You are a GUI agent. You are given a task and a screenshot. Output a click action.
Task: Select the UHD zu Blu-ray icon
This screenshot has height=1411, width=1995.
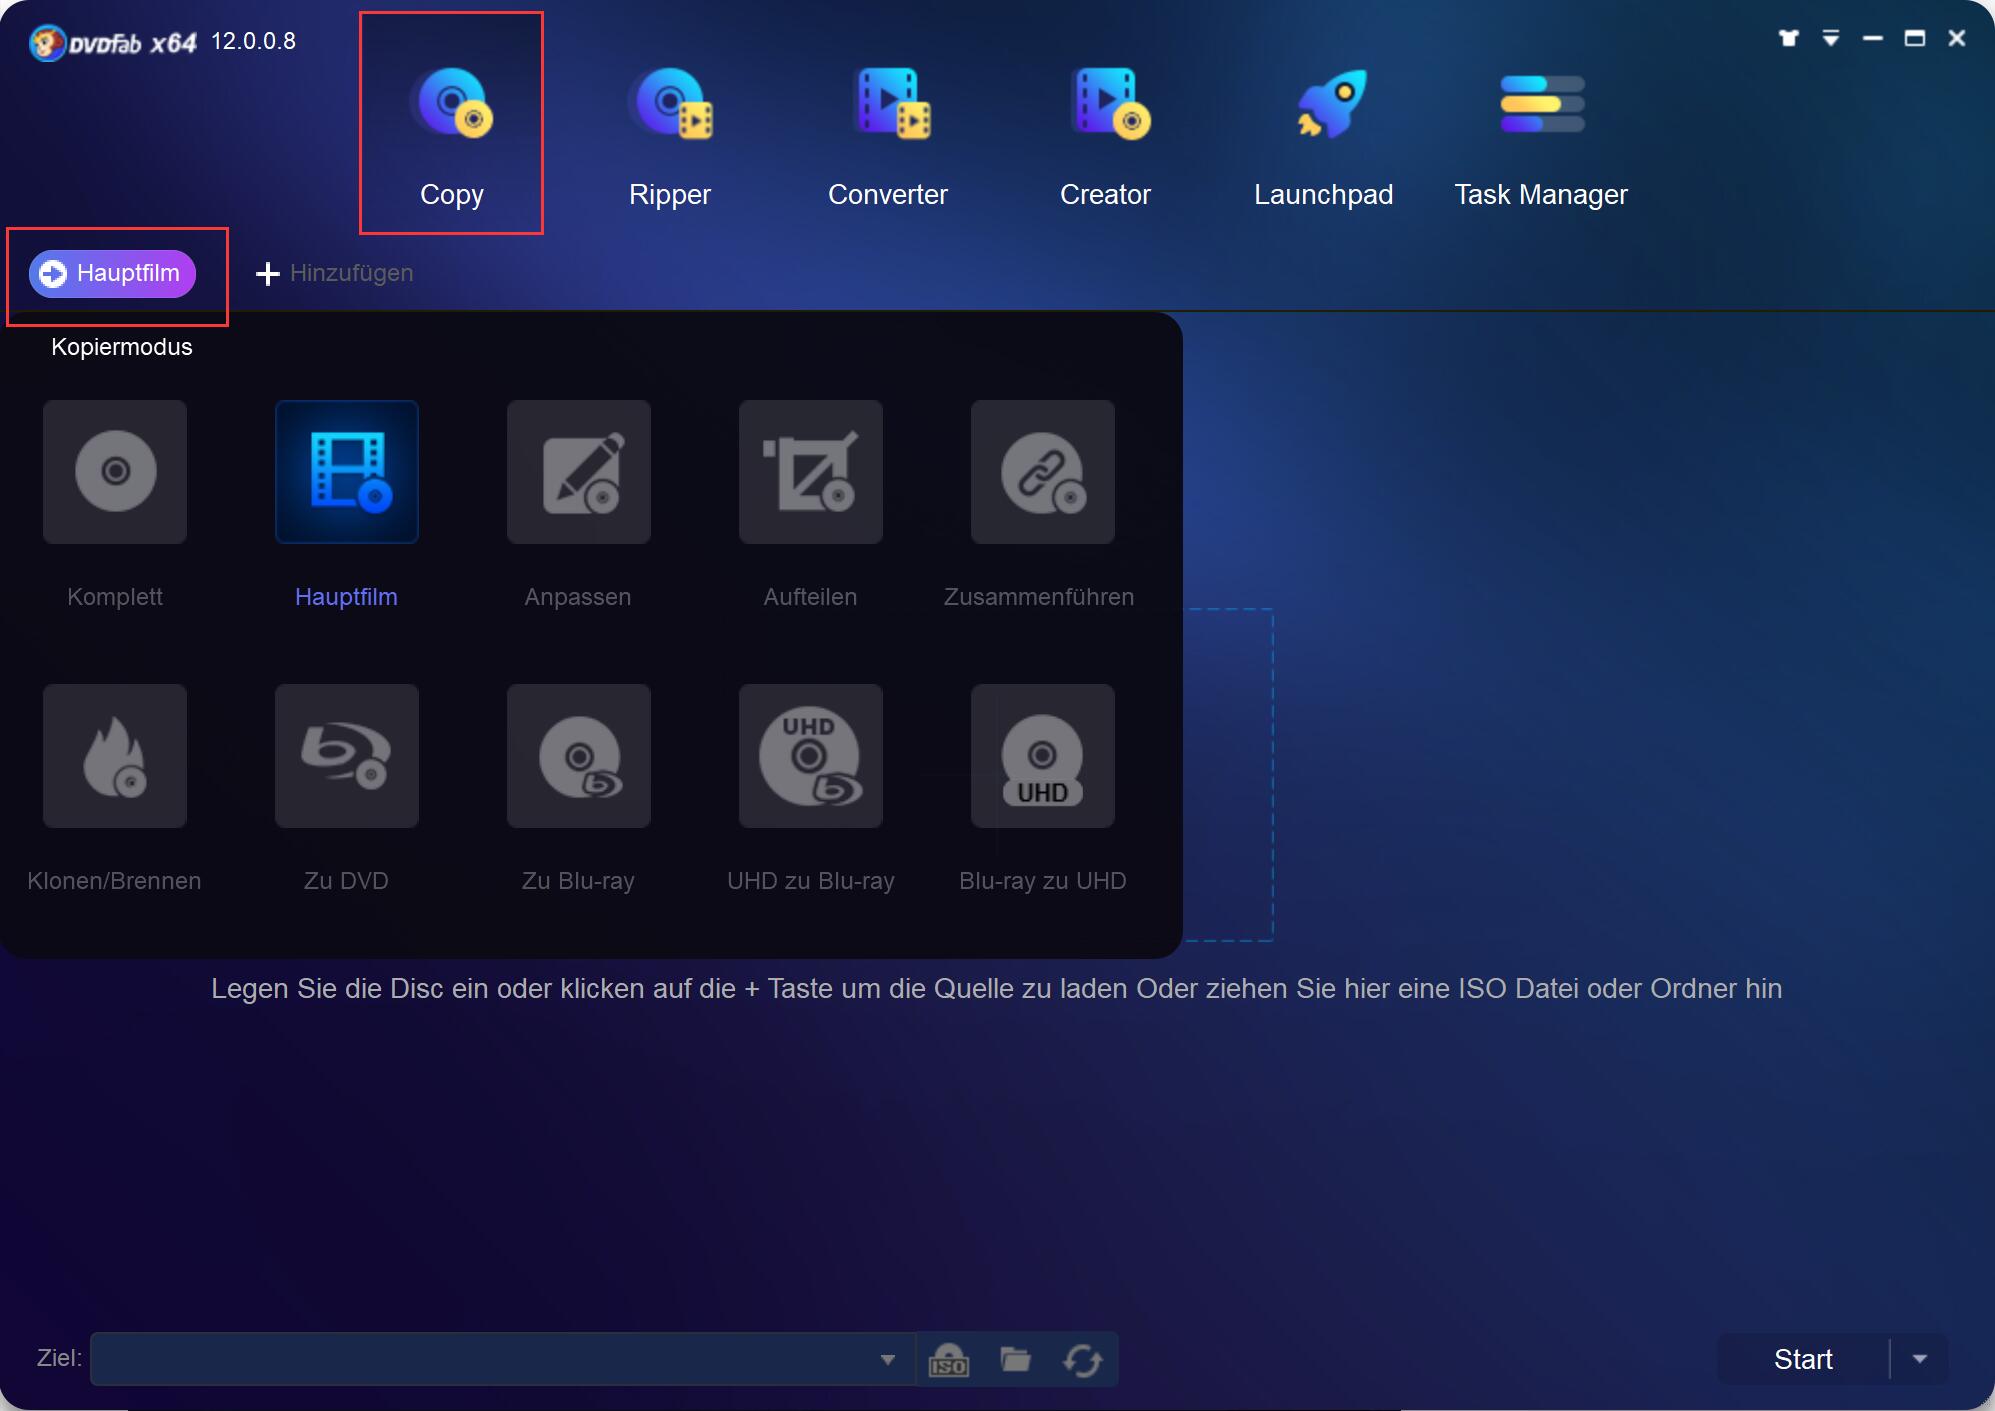point(811,756)
